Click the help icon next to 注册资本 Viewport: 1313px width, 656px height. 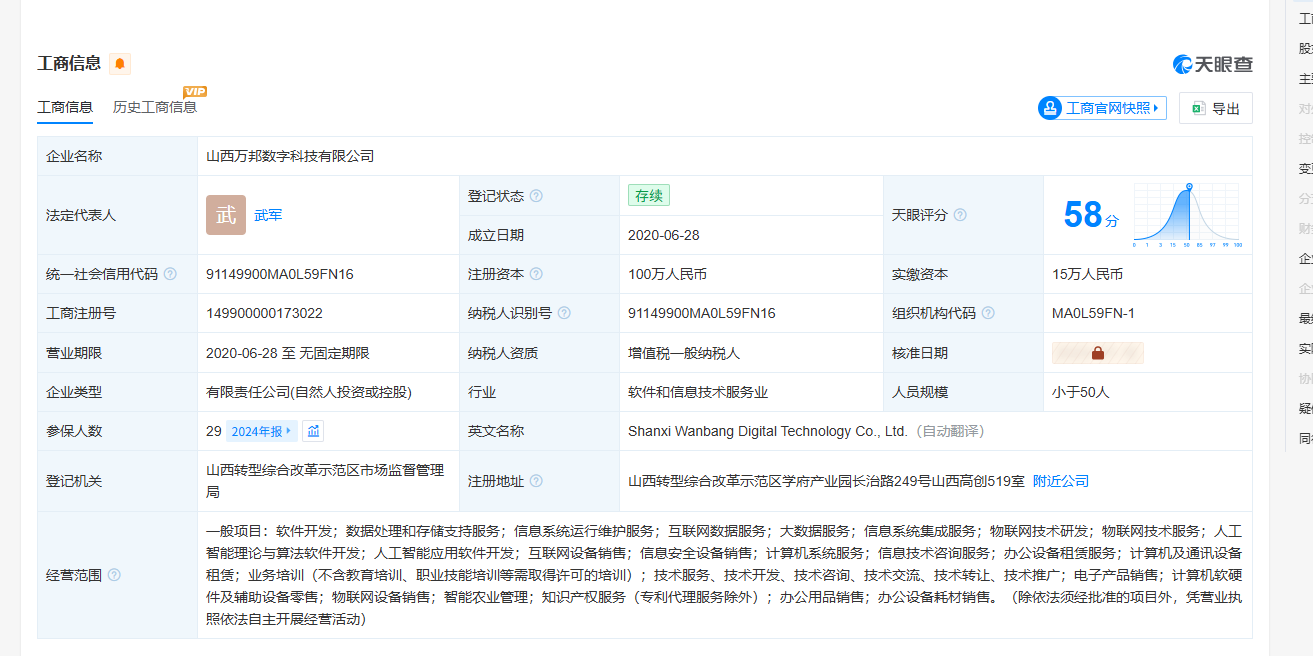pos(536,274)
